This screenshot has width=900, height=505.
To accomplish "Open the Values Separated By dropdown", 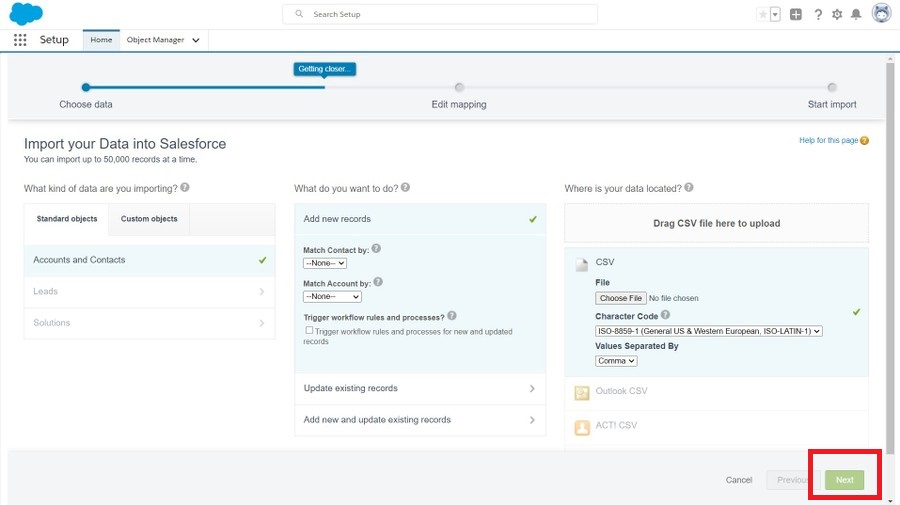I will [616, 361].
